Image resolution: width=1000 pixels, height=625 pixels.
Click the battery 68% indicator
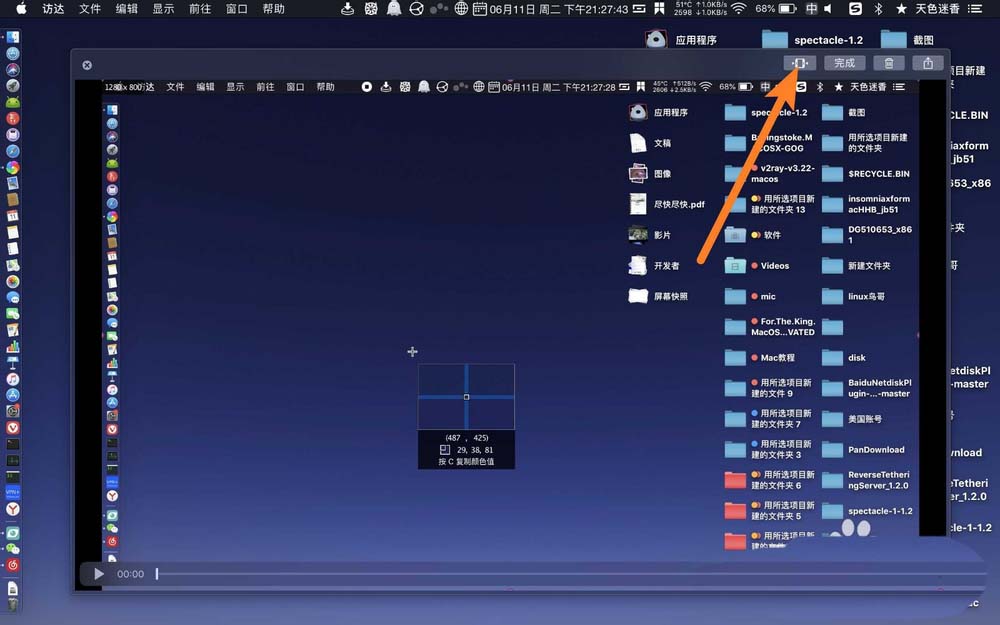tap(776, 9)
